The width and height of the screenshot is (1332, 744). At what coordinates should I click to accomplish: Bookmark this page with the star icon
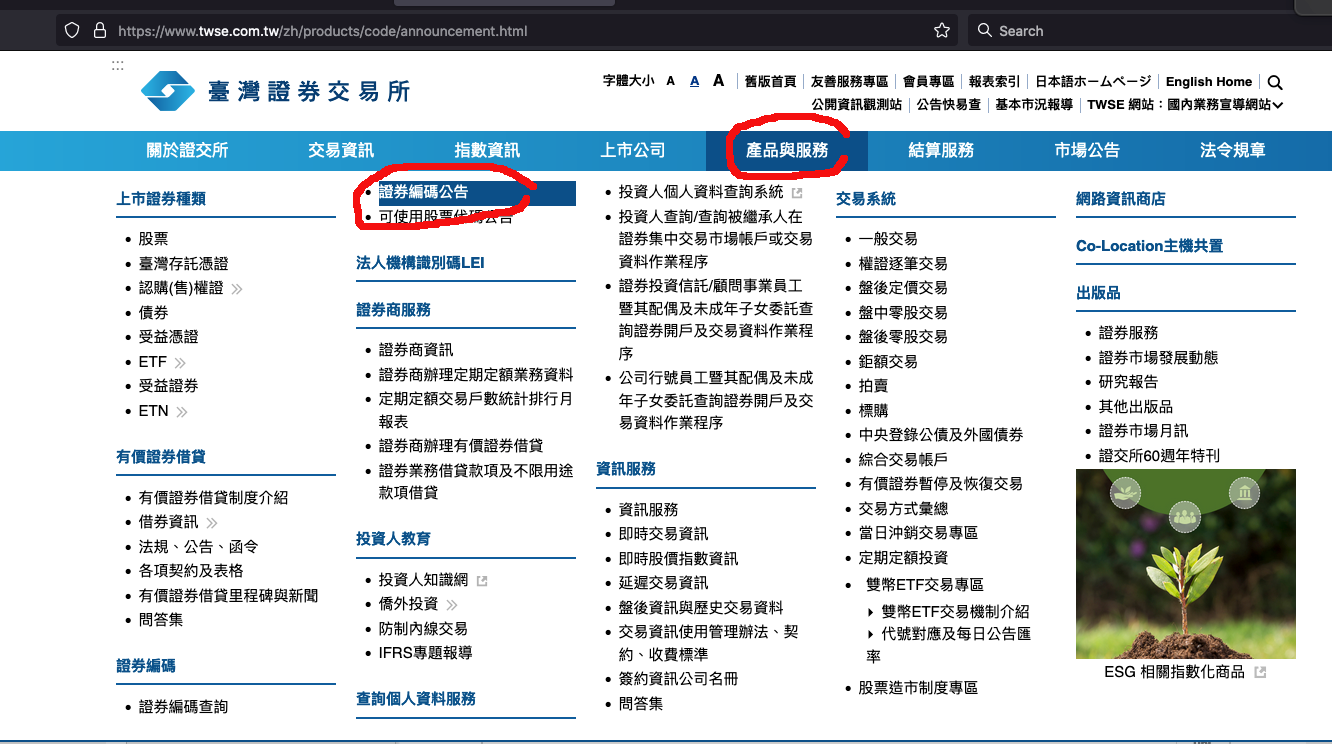(x=941, y=31)
